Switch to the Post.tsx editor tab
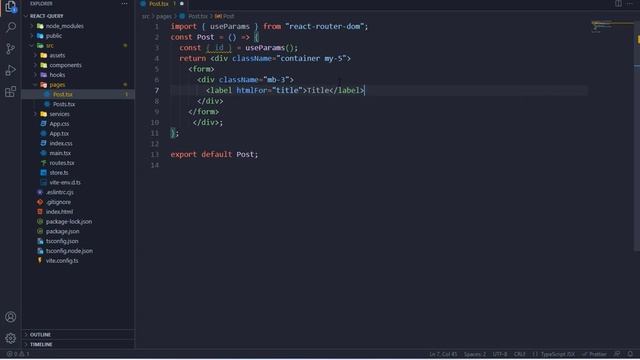This screenshot has height=360, width=640. pyautogui.click(x=158, y=4)
